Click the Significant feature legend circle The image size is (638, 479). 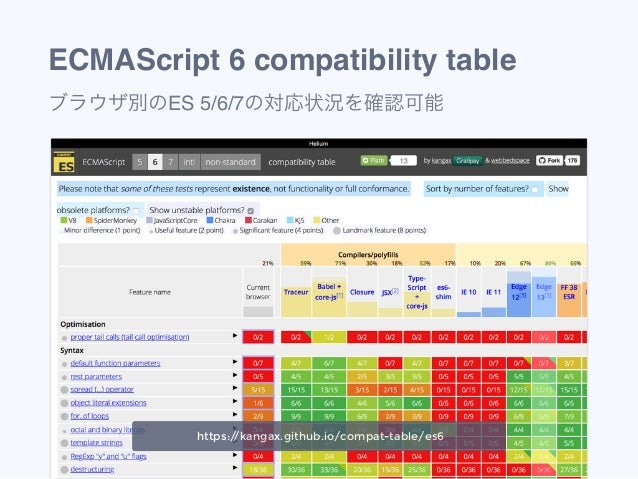click(x=235, y=231)
